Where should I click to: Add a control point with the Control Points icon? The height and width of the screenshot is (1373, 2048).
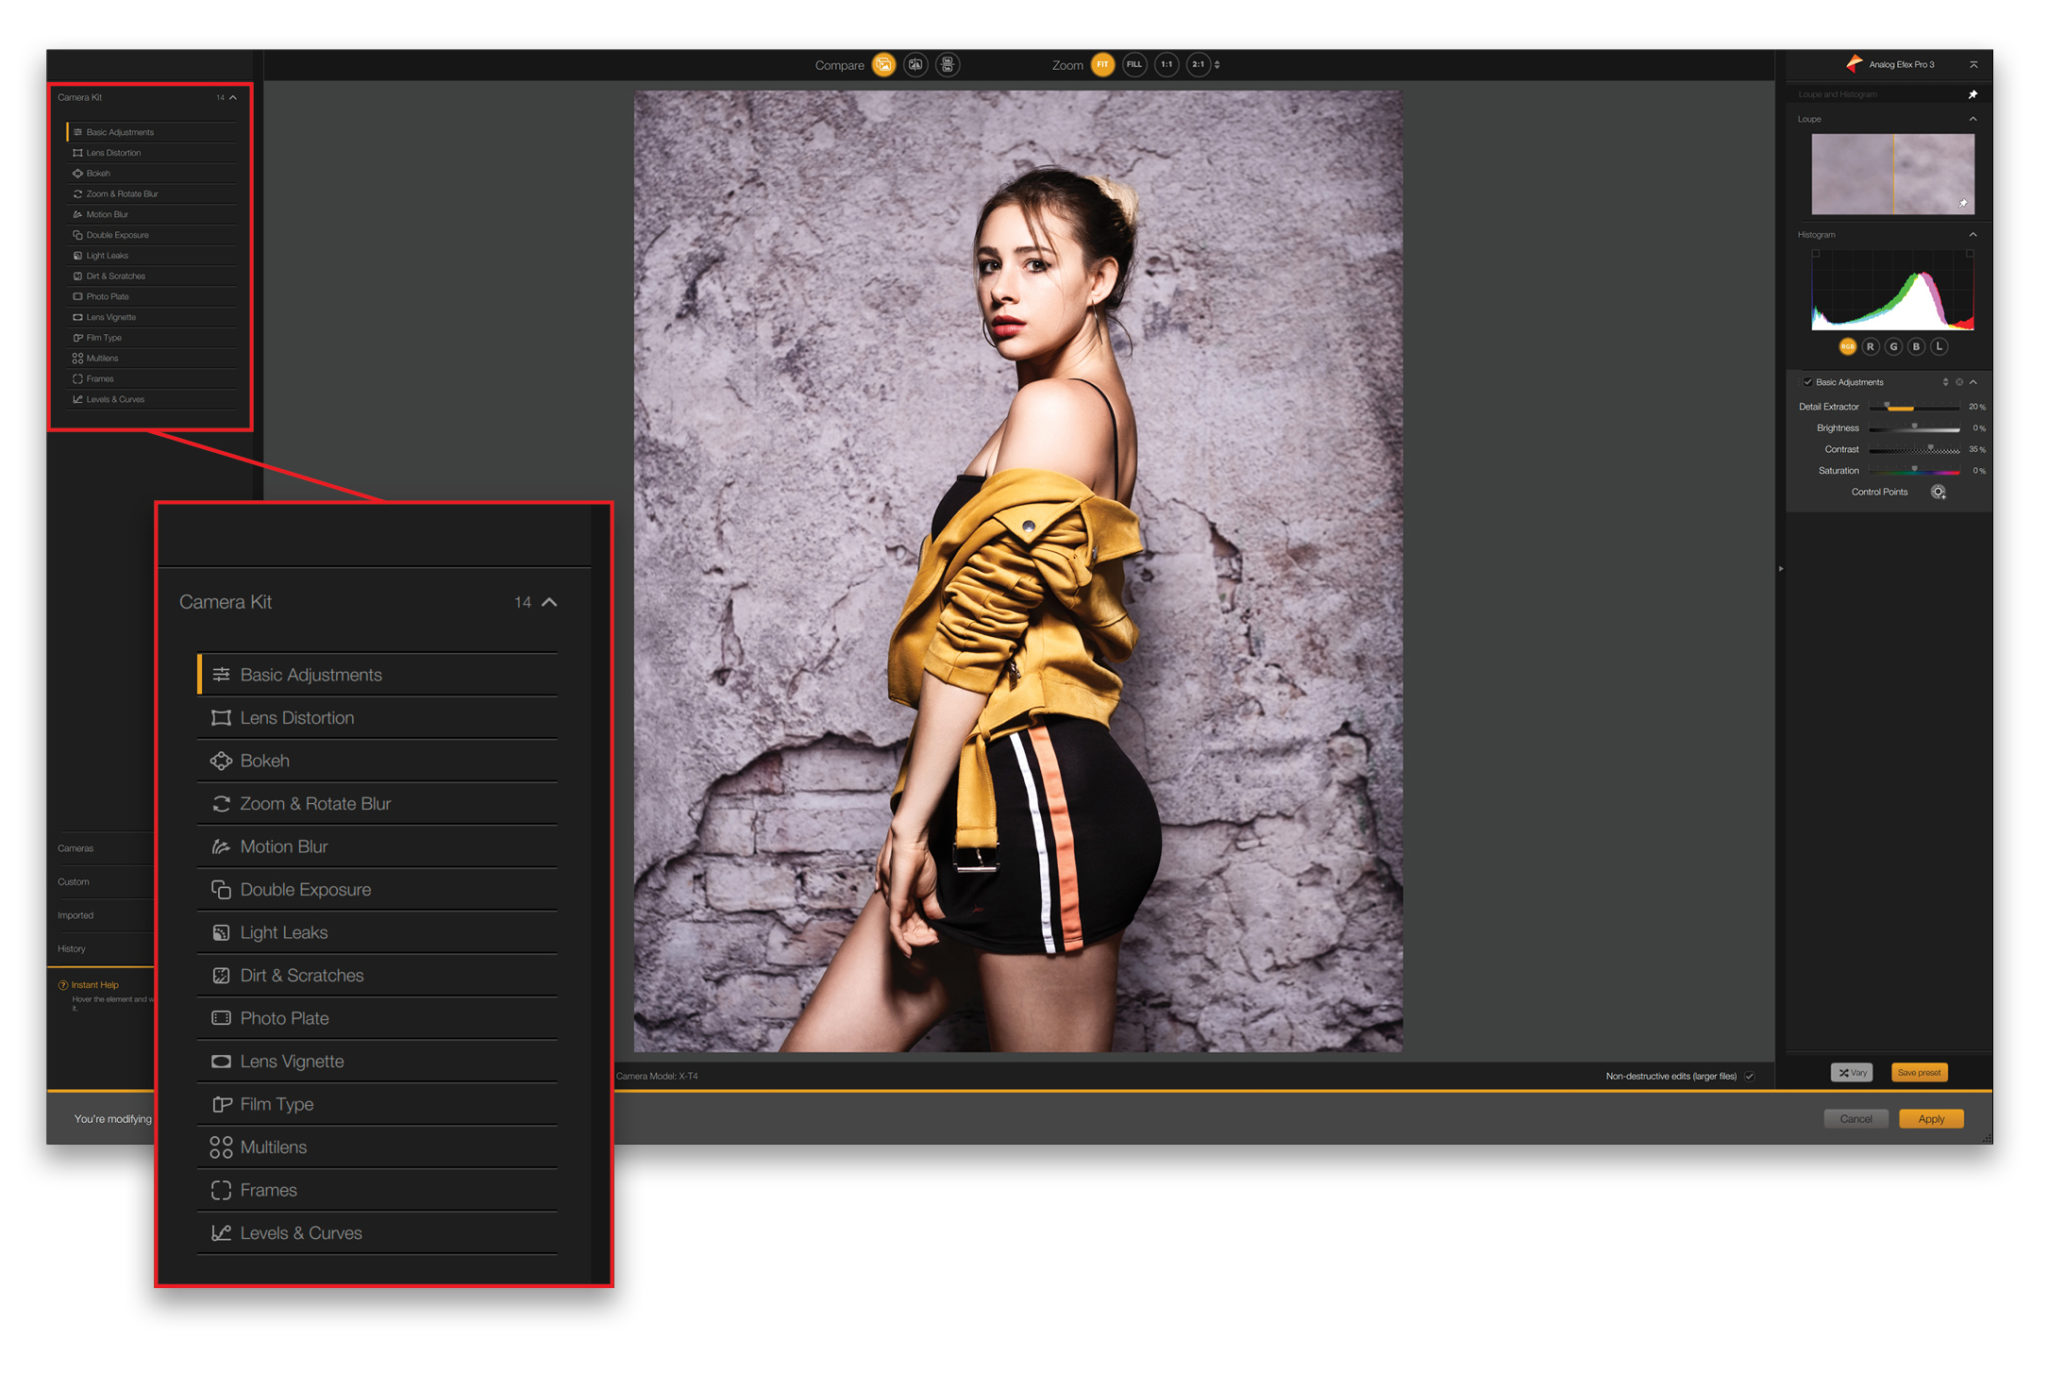[x=1938, y=492]
